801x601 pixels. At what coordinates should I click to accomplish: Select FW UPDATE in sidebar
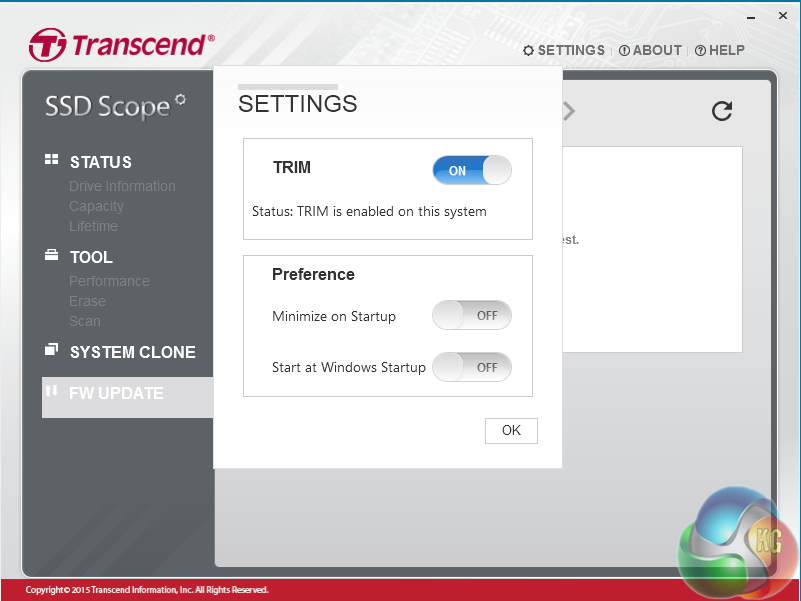coord(127,397)
